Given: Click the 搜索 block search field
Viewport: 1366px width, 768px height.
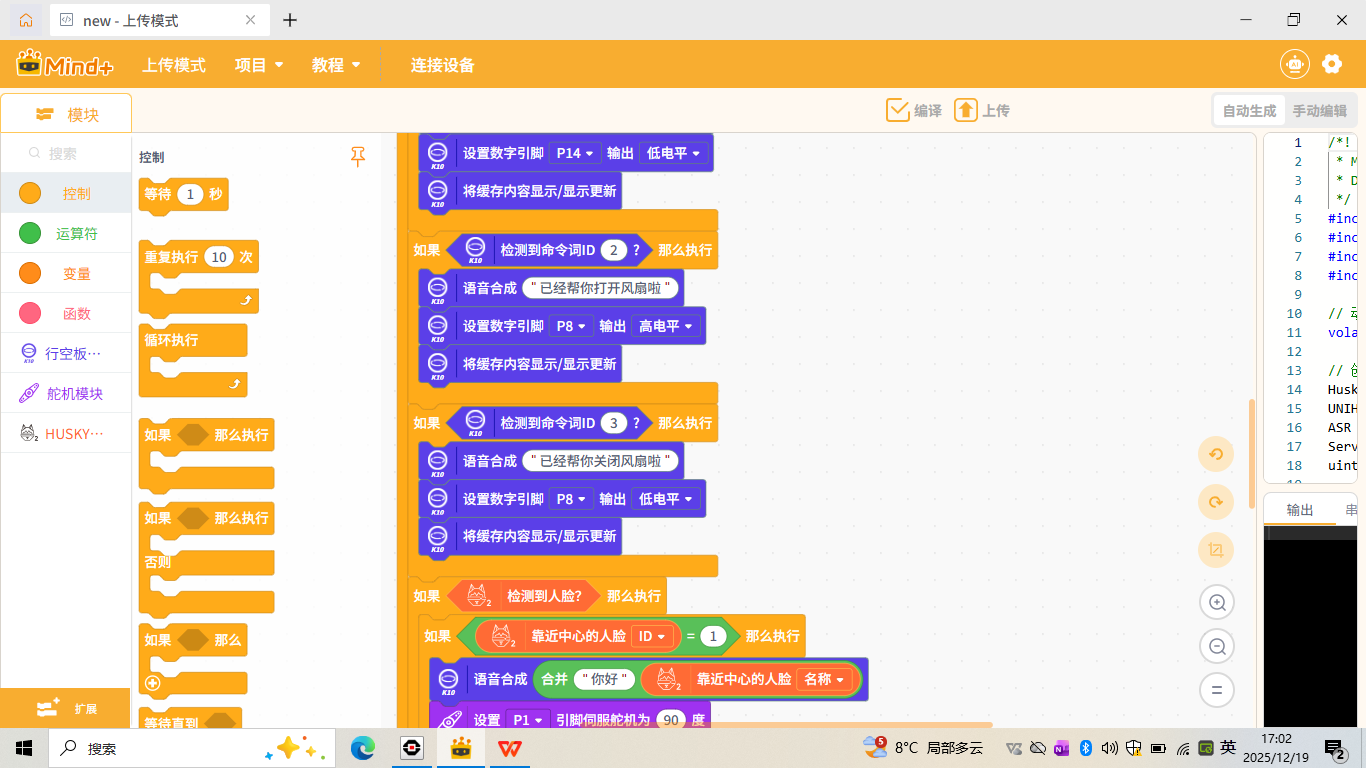Looking at the screenshot, I should [70, 152].
